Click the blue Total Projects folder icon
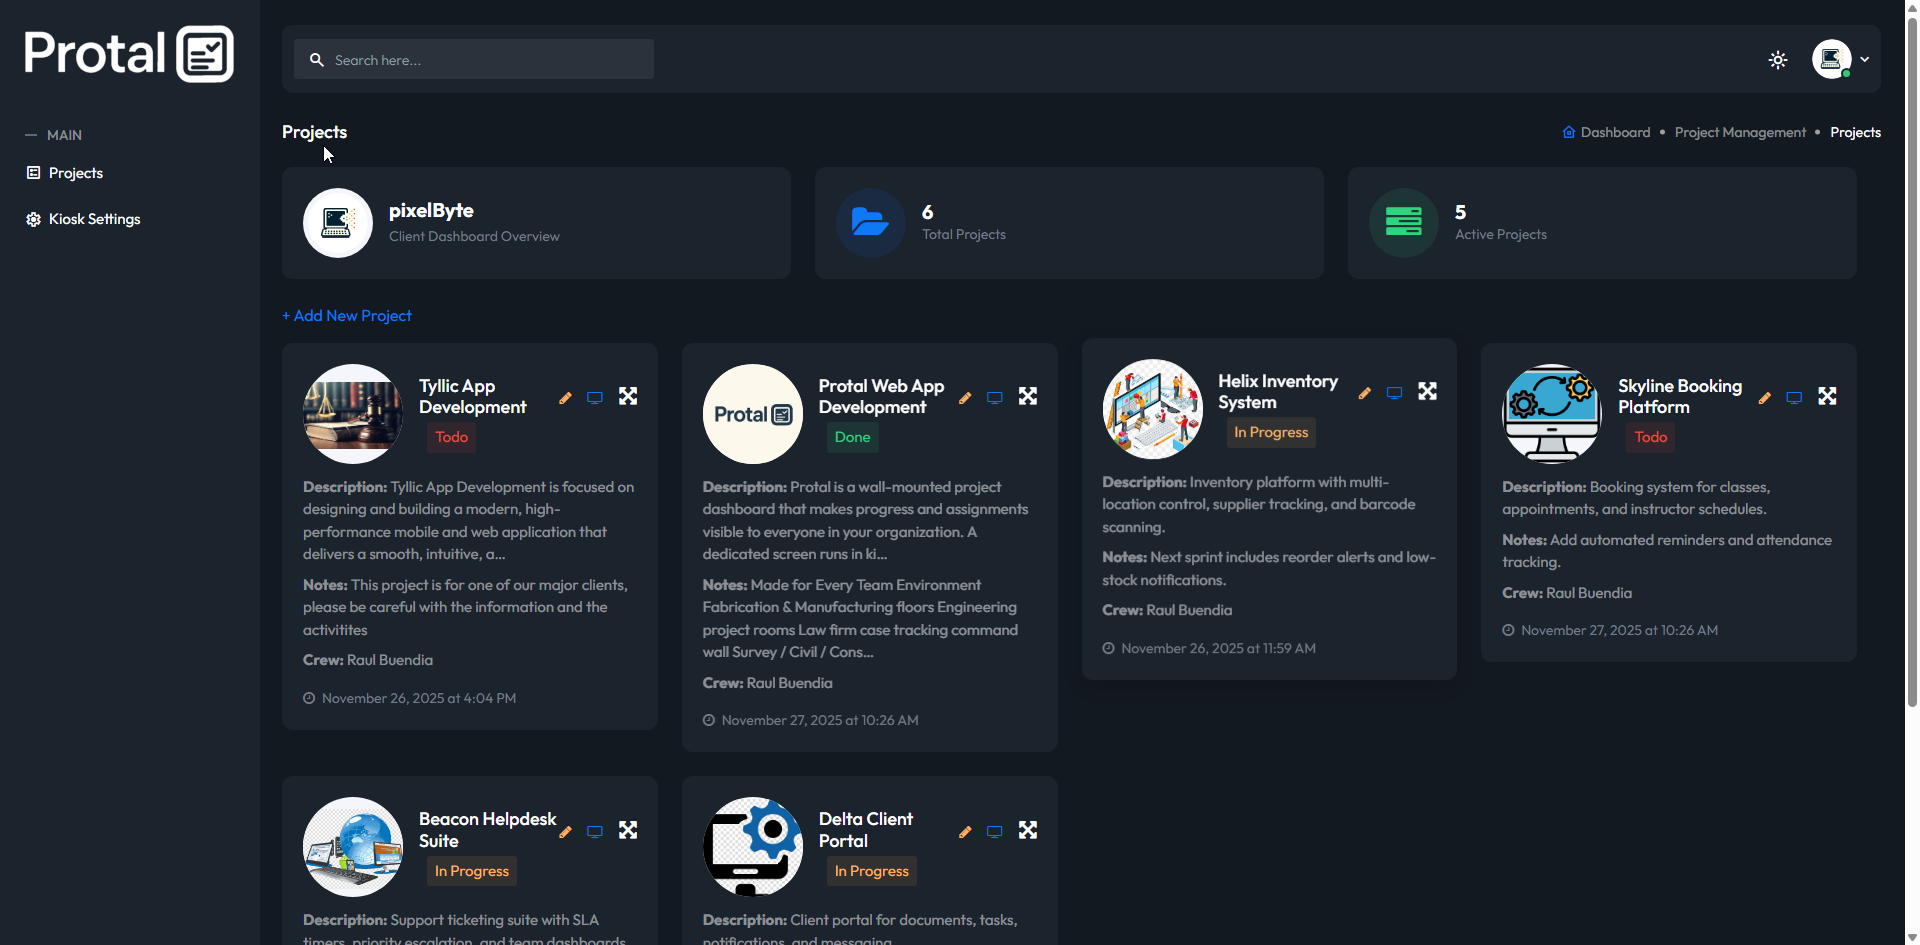 coord(870,223)
